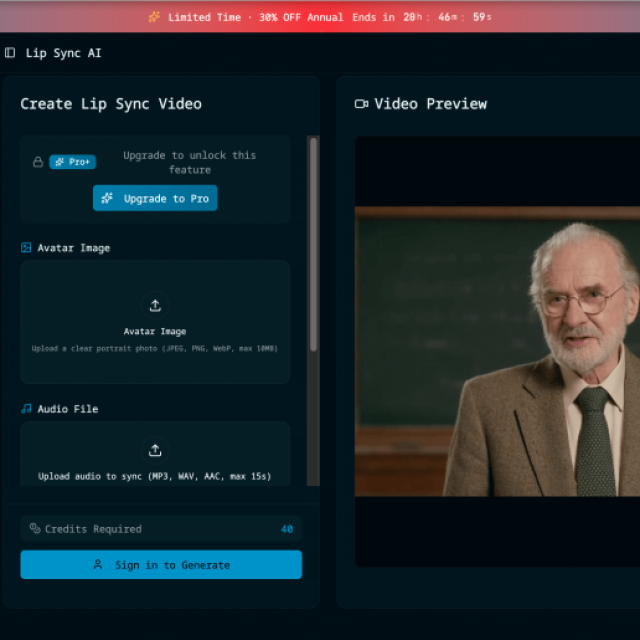The width and height of the screenshot is (640, 640).
Task: Toggle the sidebar panel icon
Action: (x=10, y=53)
